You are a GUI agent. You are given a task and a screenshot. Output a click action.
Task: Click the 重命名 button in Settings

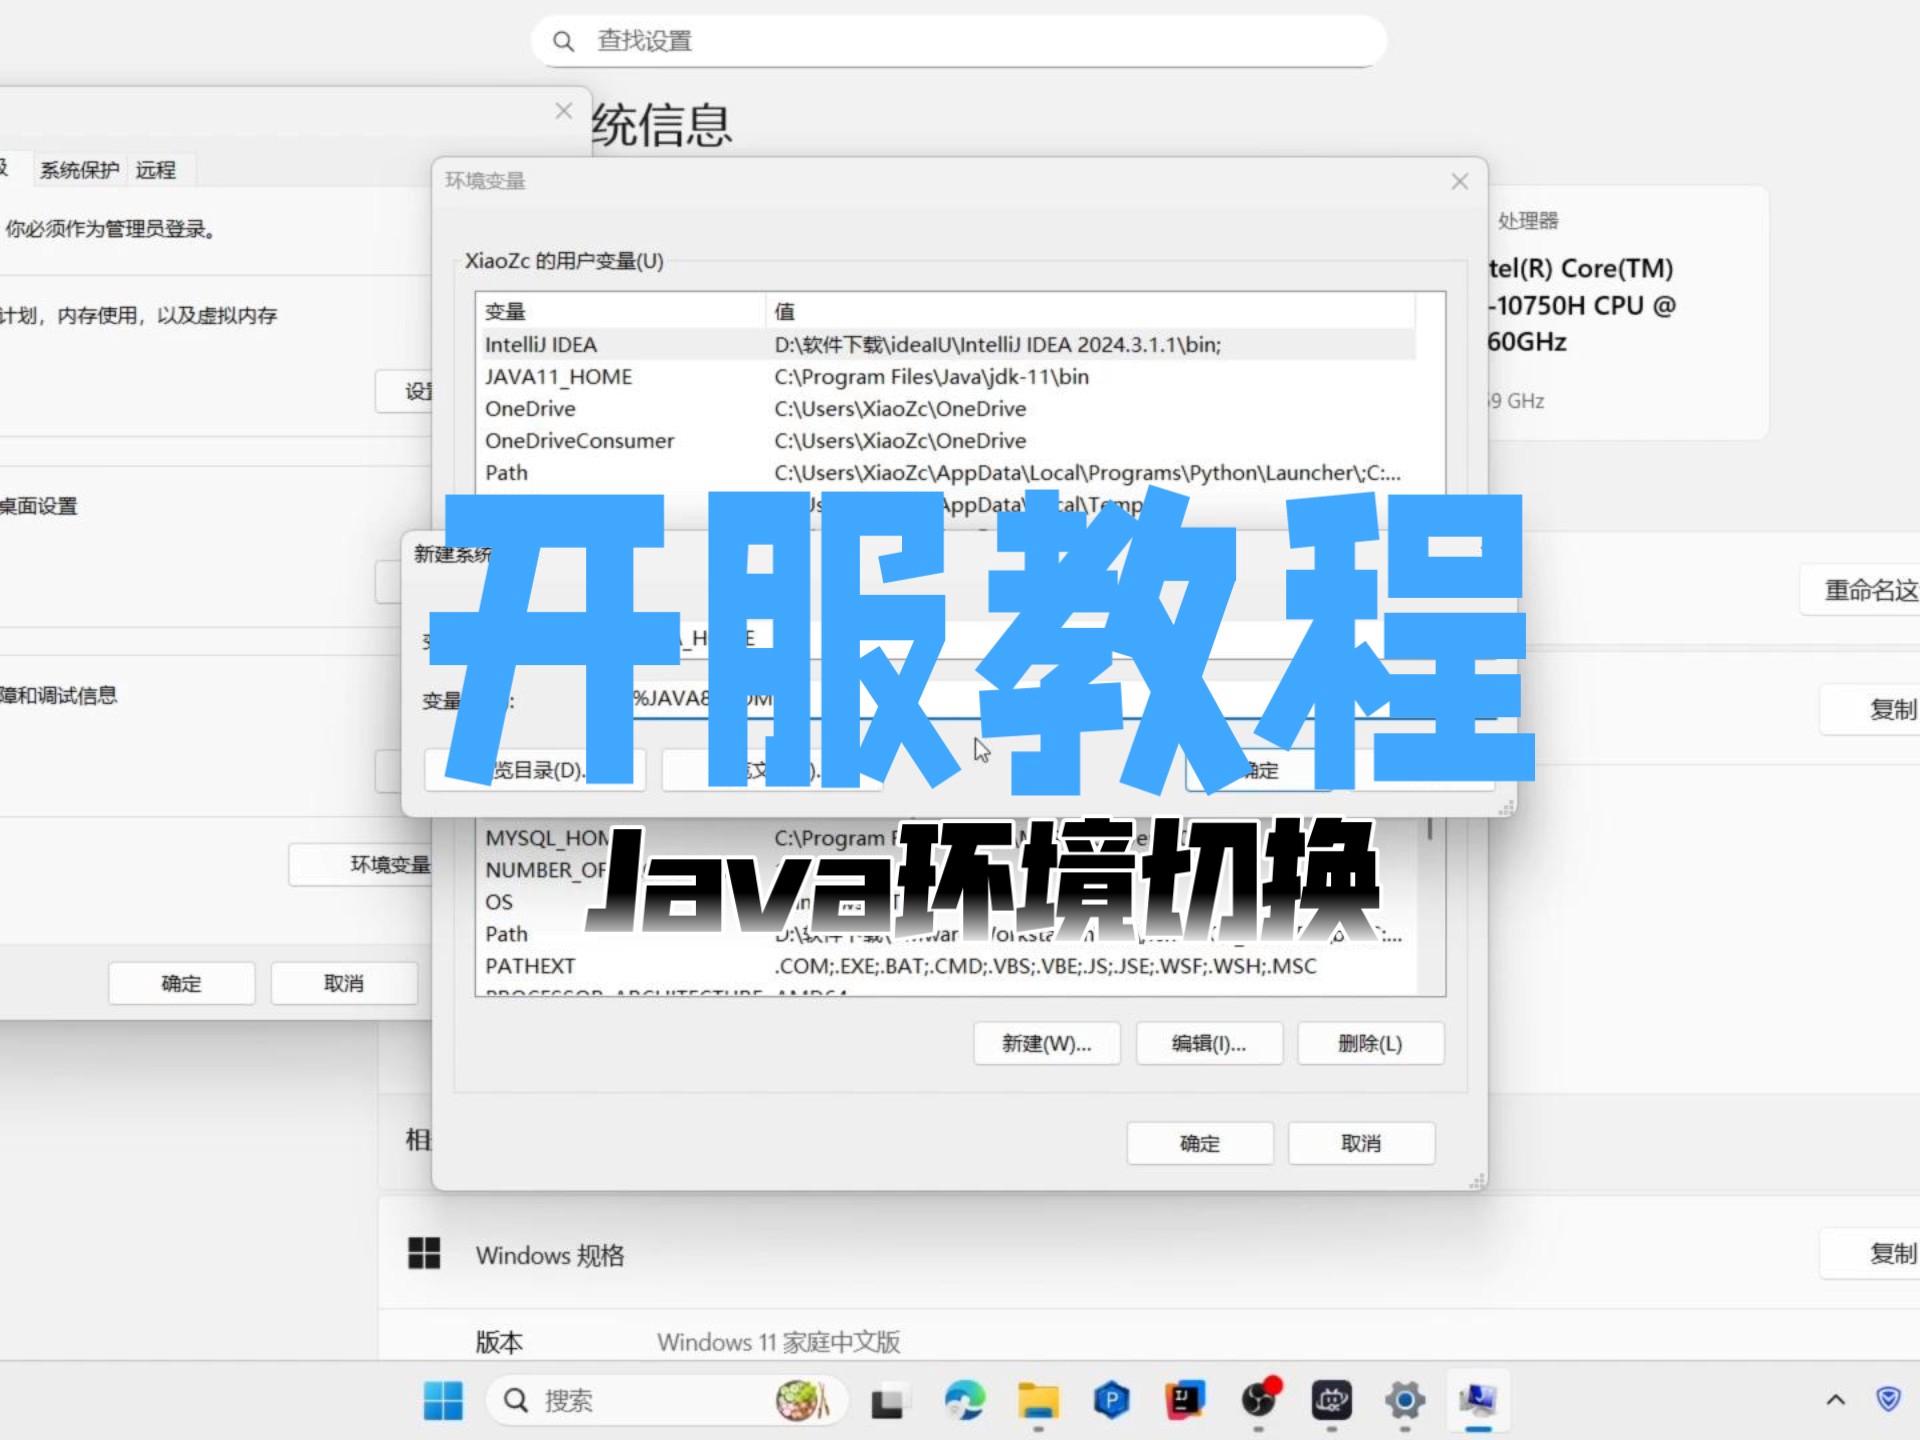tap(1860, 590)
